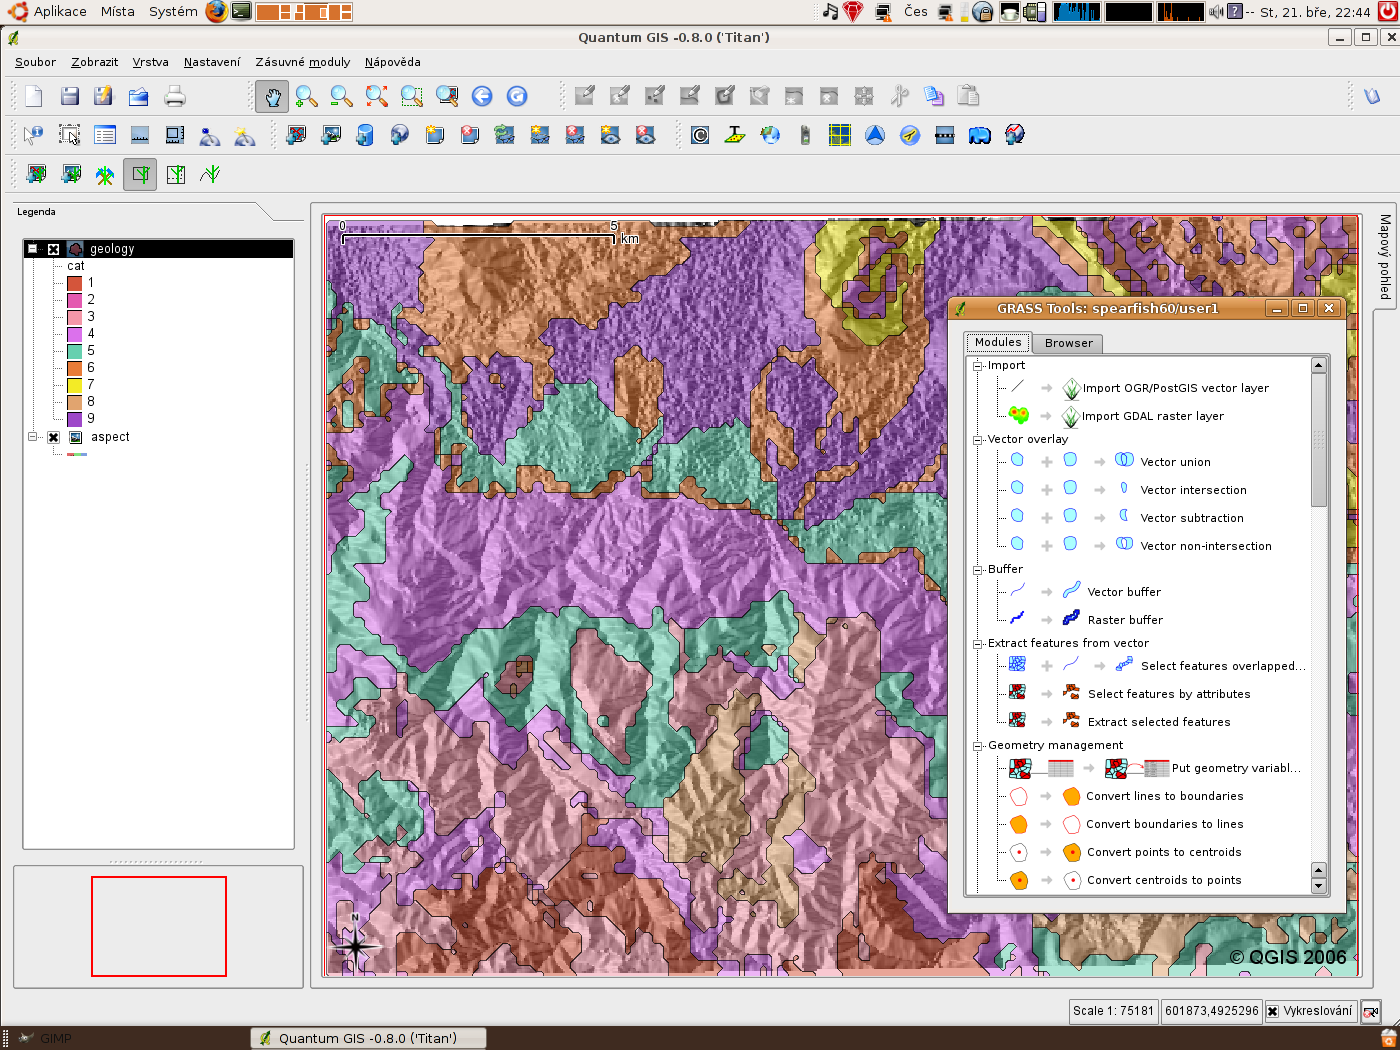Click the Zoom Last blue back-arrow icon
Screen dimensions: 1400x1050
[x=482, y=96]
